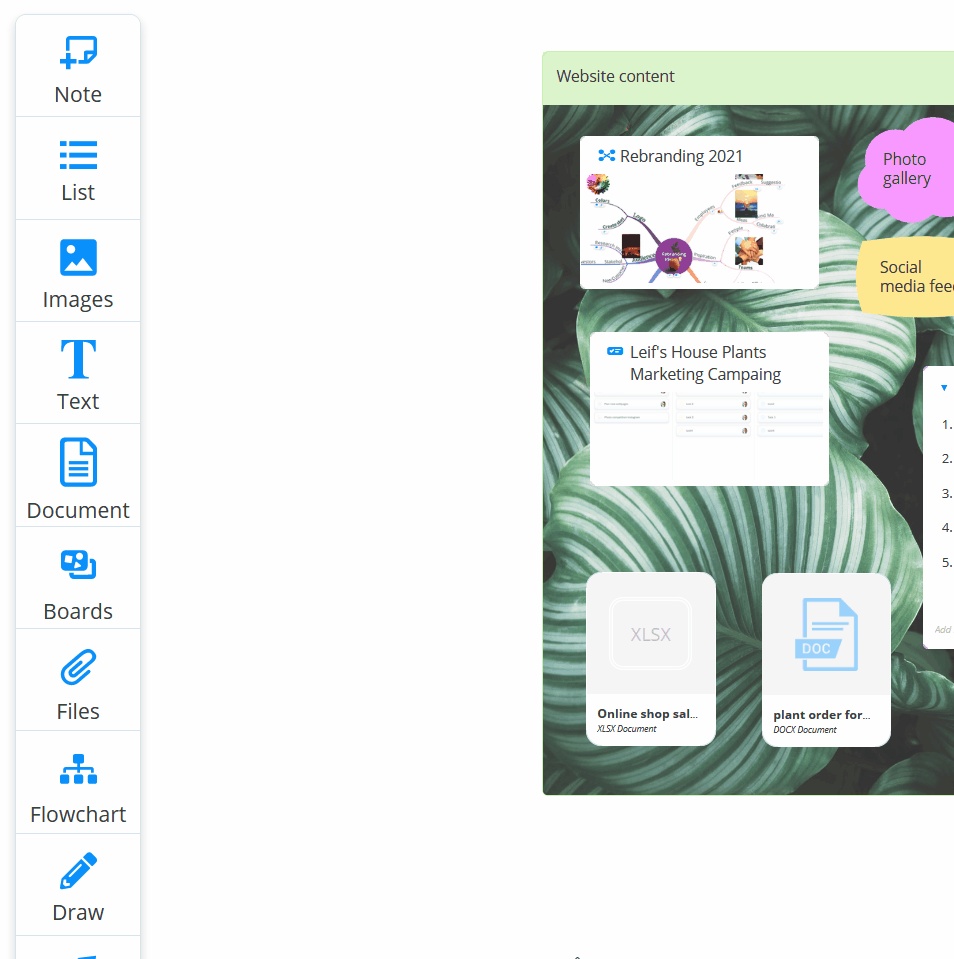
Task: Select the Text tool
Action: (x=77, y=373)
